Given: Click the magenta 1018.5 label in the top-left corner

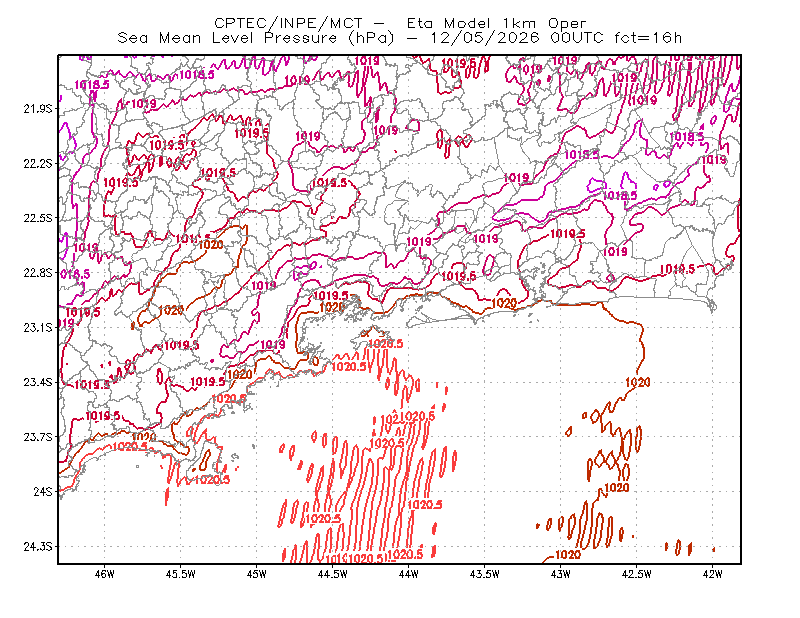Looking at the screenshot, I should coord(92,84).
